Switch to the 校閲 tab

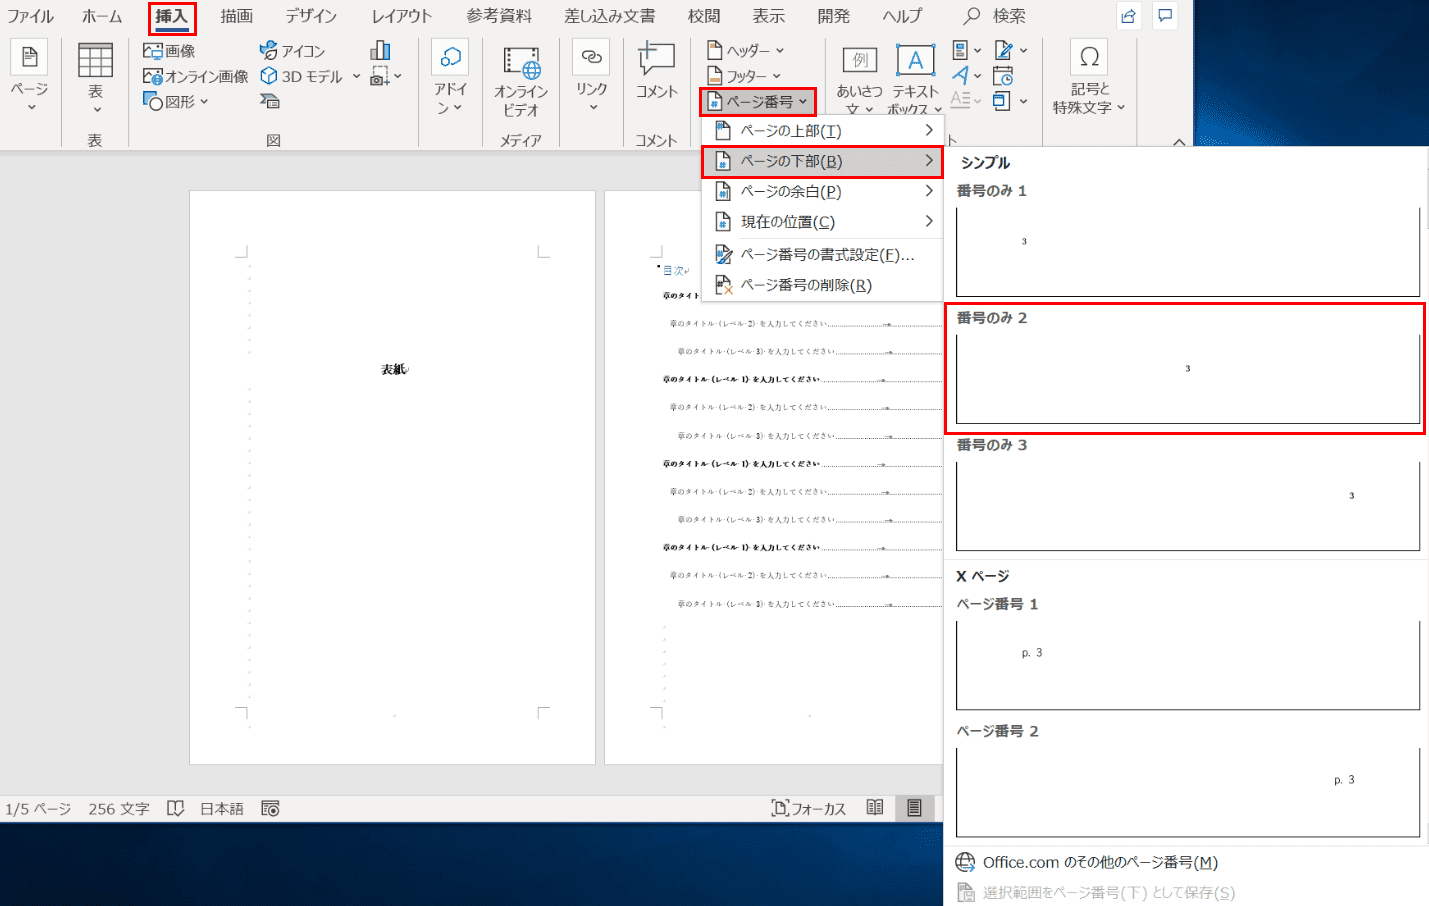(704, 16)
